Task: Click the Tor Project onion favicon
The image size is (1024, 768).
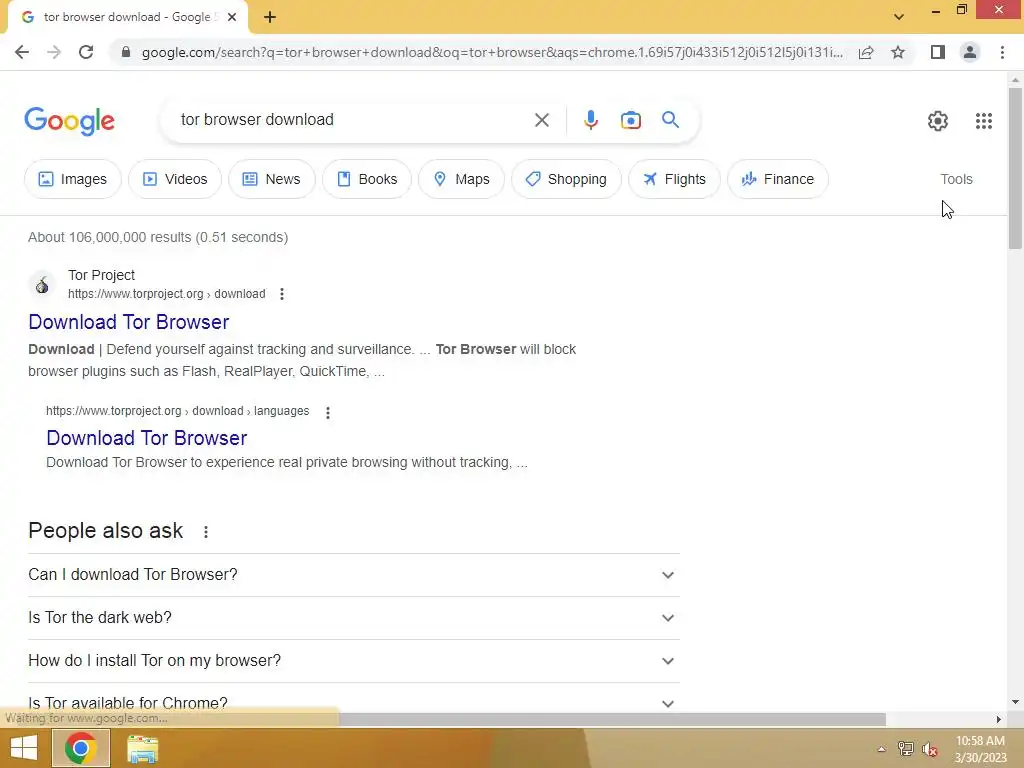Action: (x=42, y=285)
